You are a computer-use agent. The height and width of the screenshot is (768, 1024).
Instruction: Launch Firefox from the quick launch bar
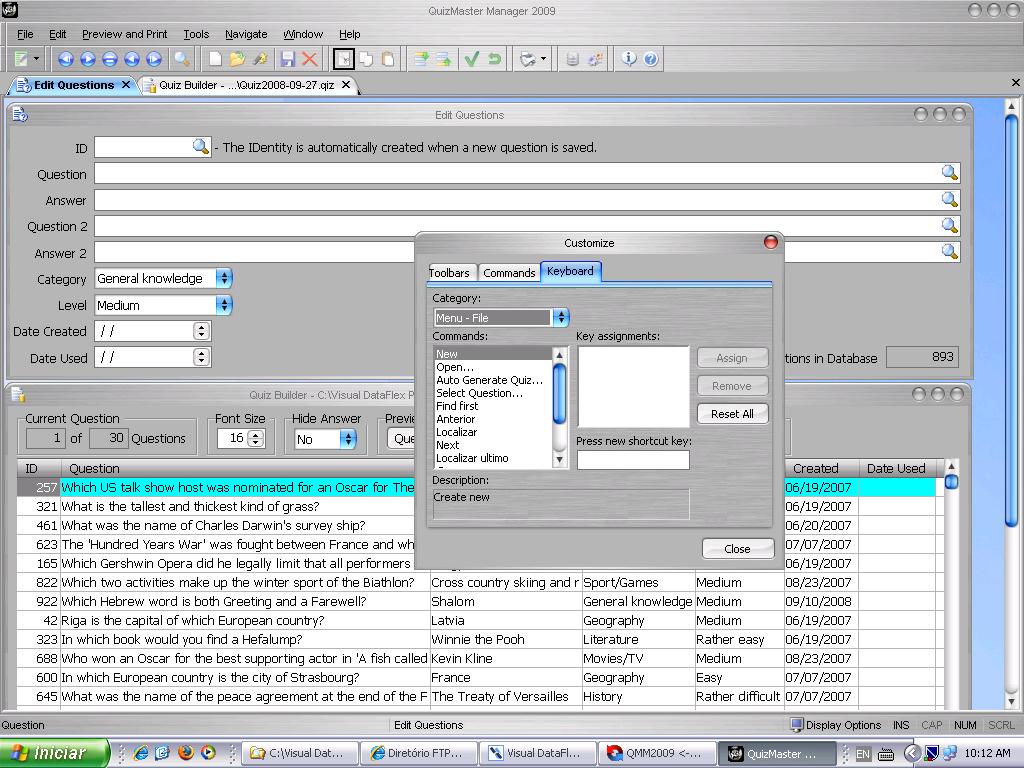pos(186,752)
